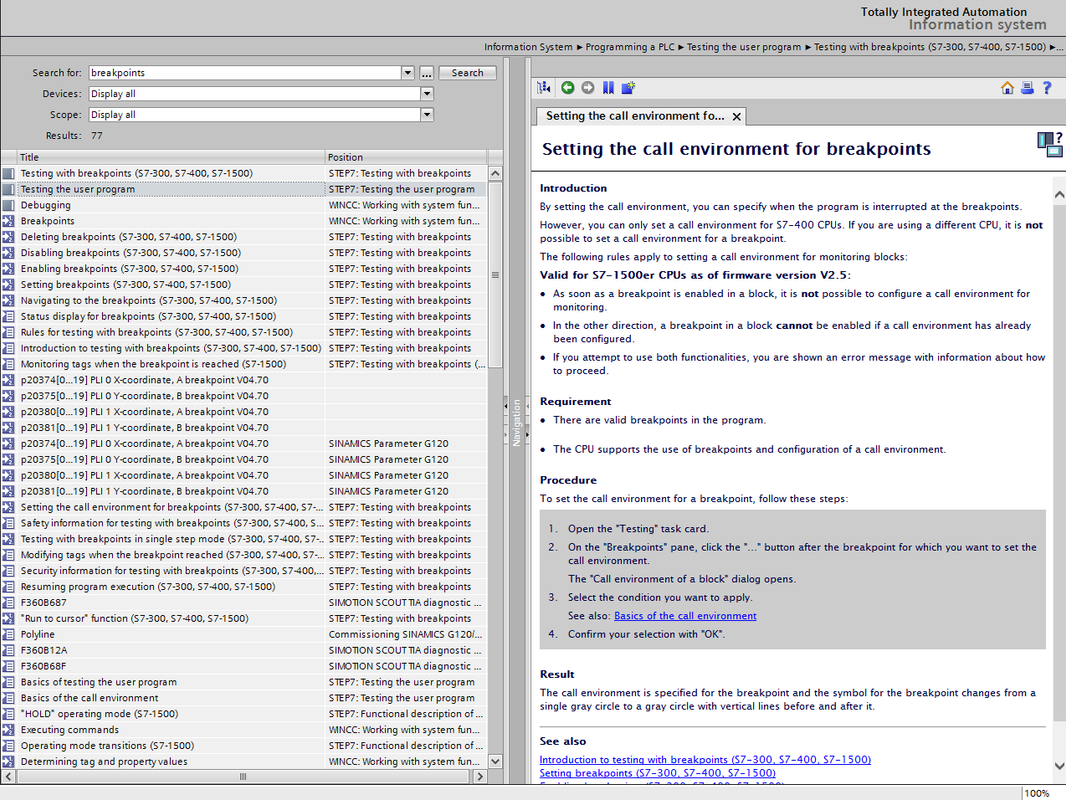Go forward with the gray arrow icon
This screenshot has height=800, width=1066.
[588, 88]
